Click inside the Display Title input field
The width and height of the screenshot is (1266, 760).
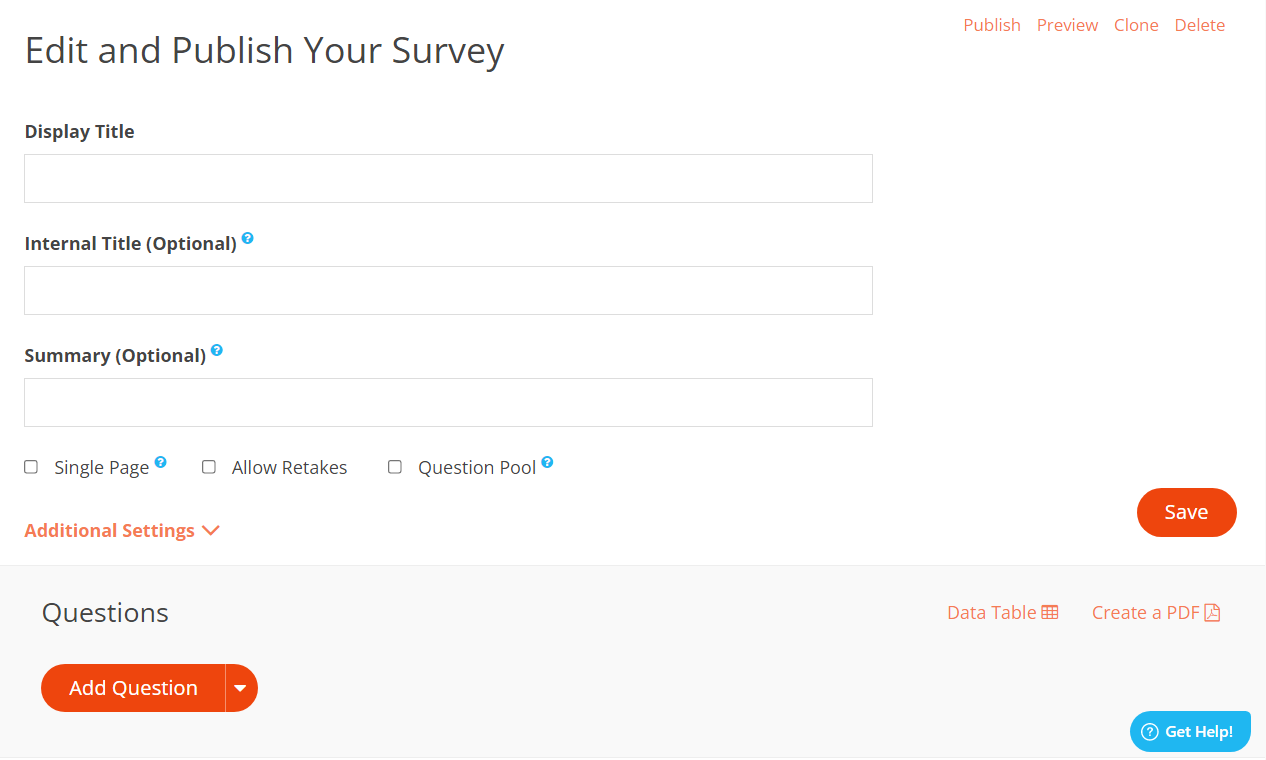coord(447,178)
